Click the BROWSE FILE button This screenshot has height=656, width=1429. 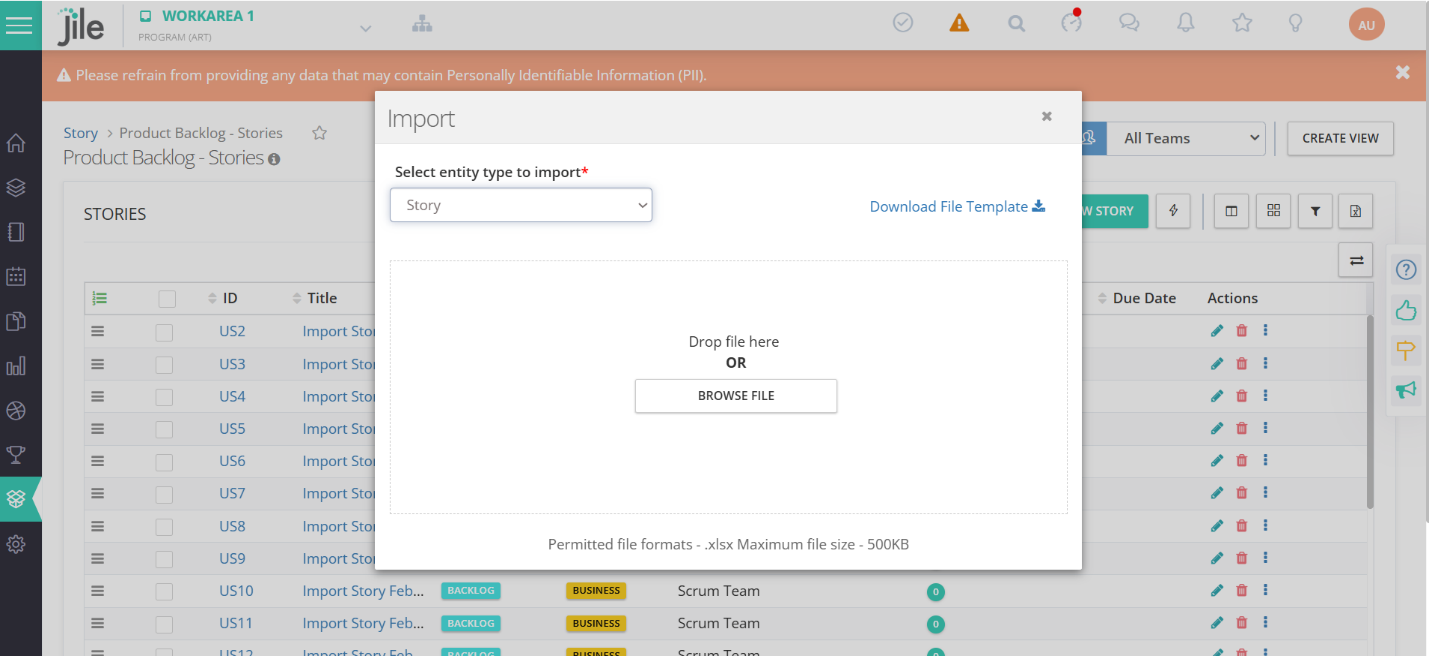coord(735,396)
